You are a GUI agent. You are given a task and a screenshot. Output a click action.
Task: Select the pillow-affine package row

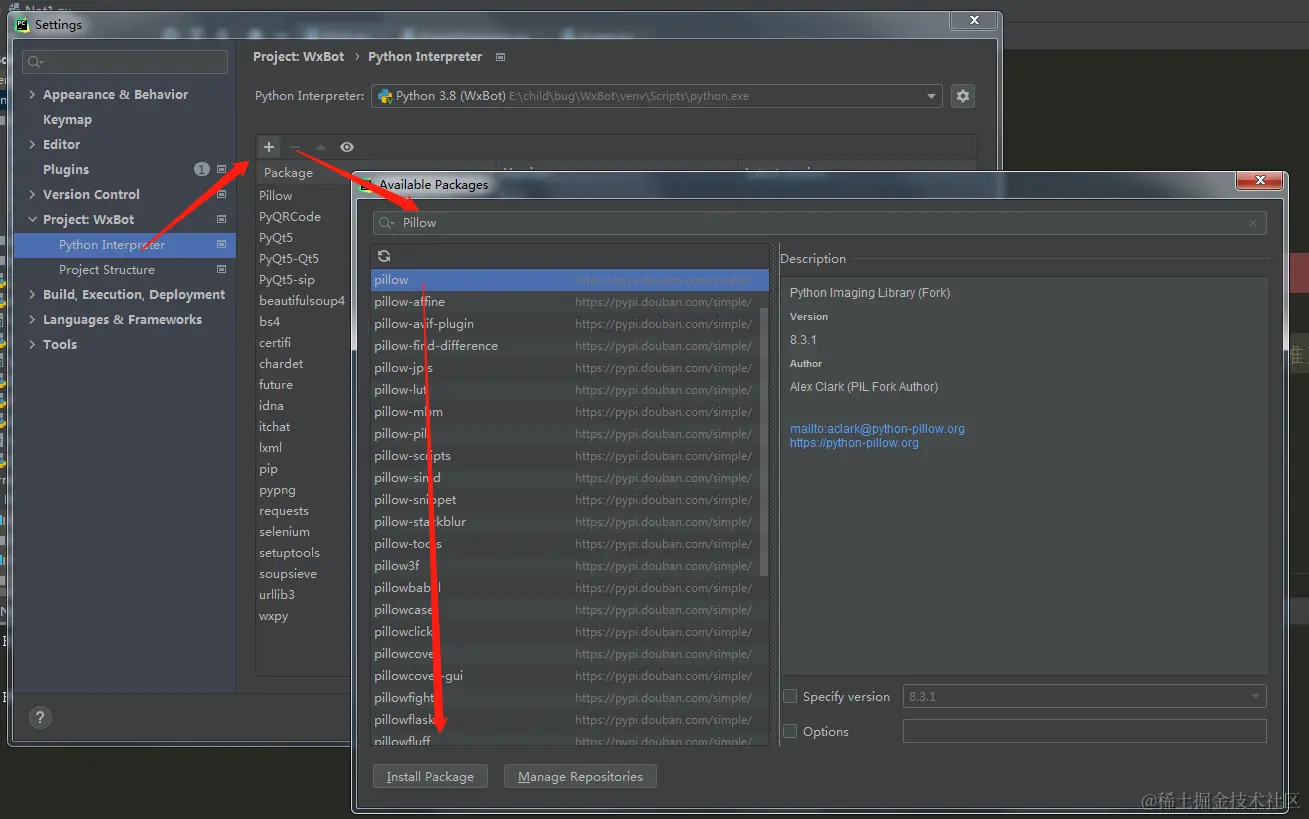[x=570, y=302]
